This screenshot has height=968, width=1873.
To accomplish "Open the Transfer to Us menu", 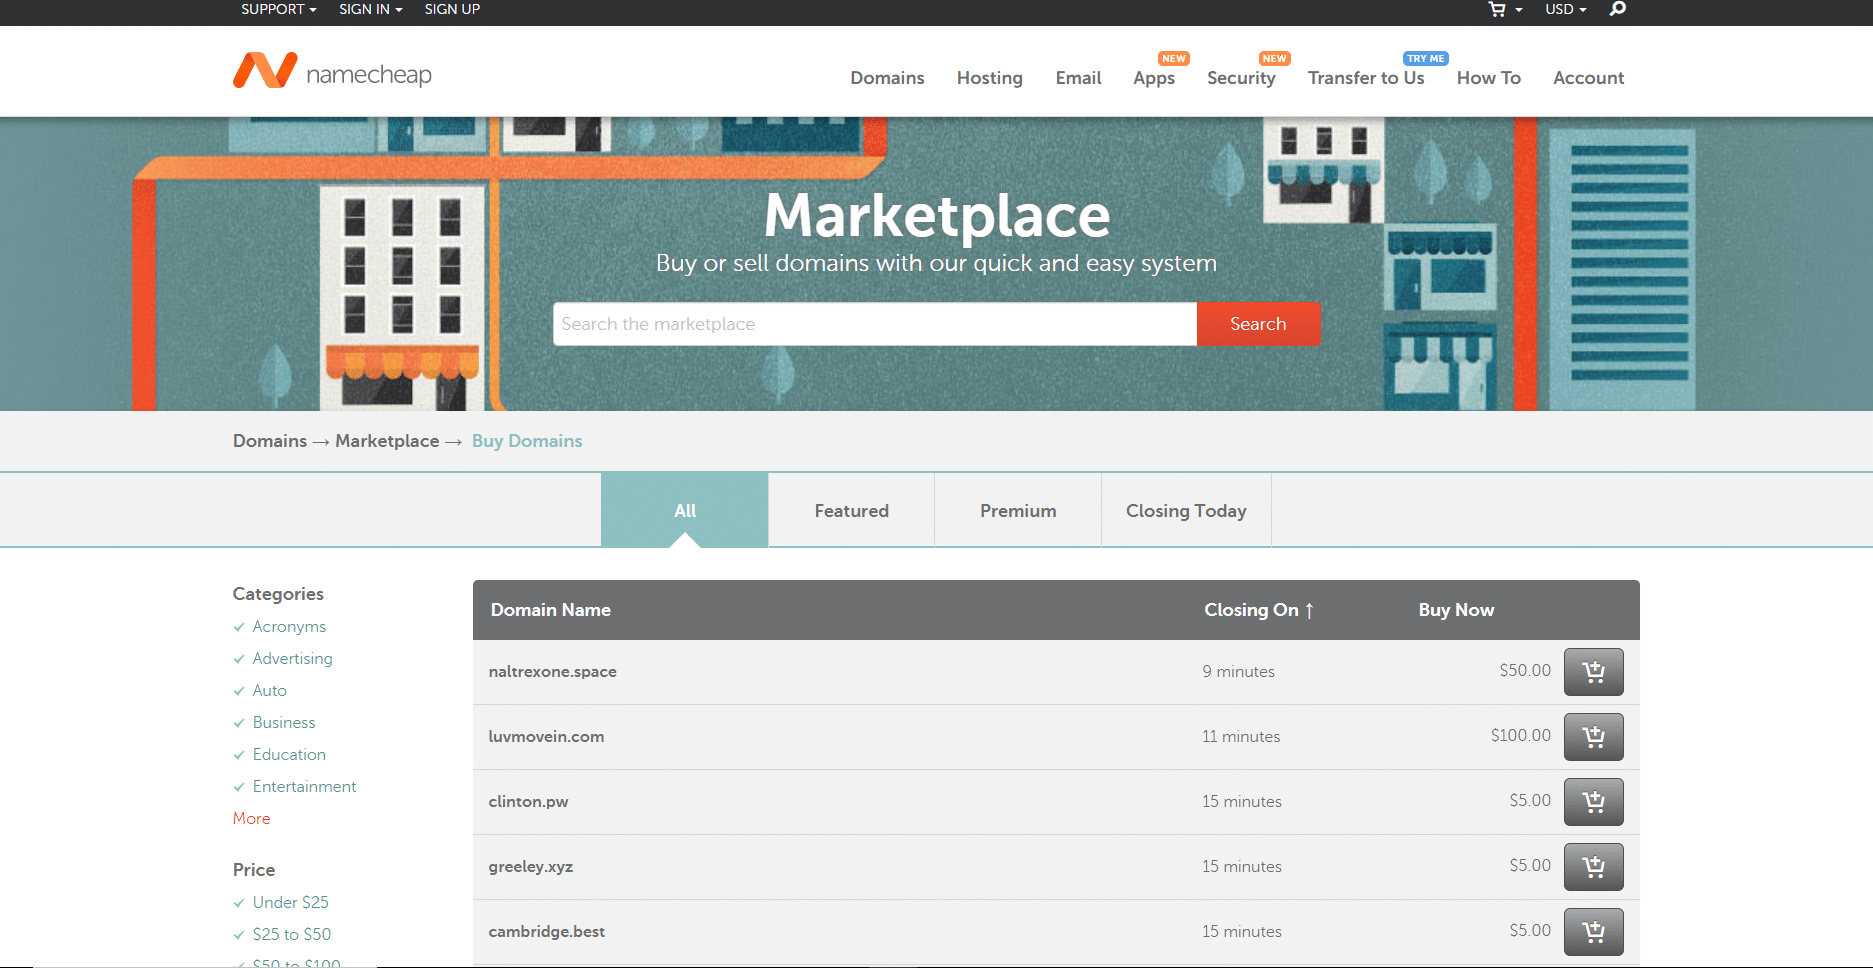I will (x=1366, y=78).
